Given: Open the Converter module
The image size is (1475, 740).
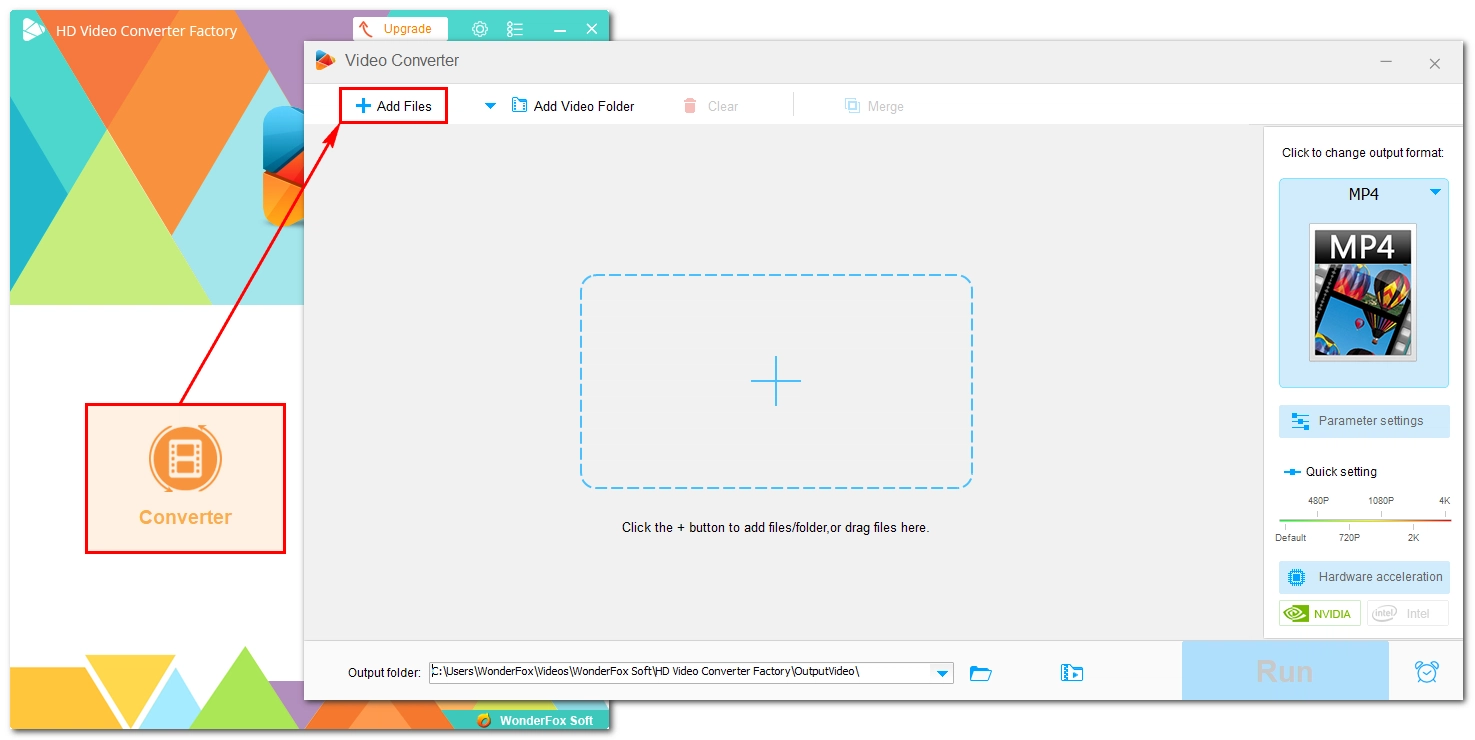Looking at the screenshot, I should click(x=185, y=478).
